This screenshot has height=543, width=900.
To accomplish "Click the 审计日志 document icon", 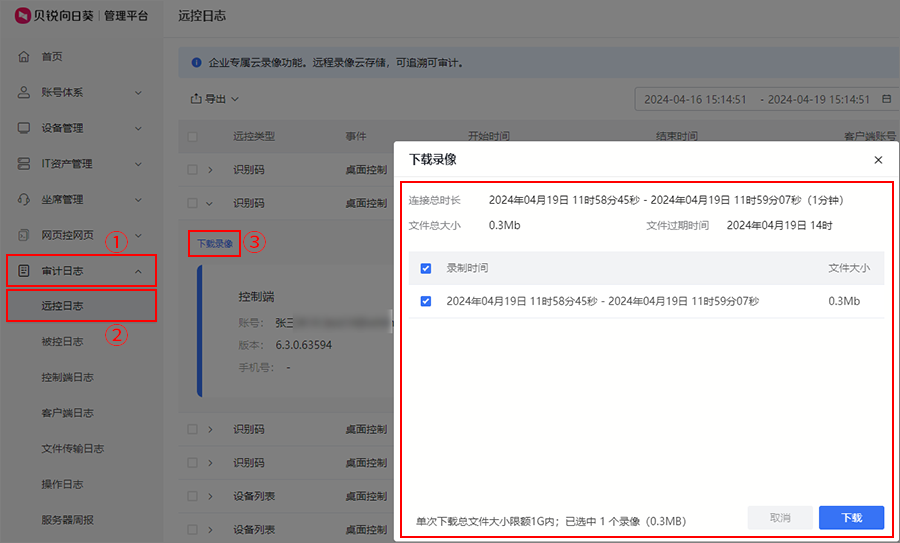I will point(24,271).
